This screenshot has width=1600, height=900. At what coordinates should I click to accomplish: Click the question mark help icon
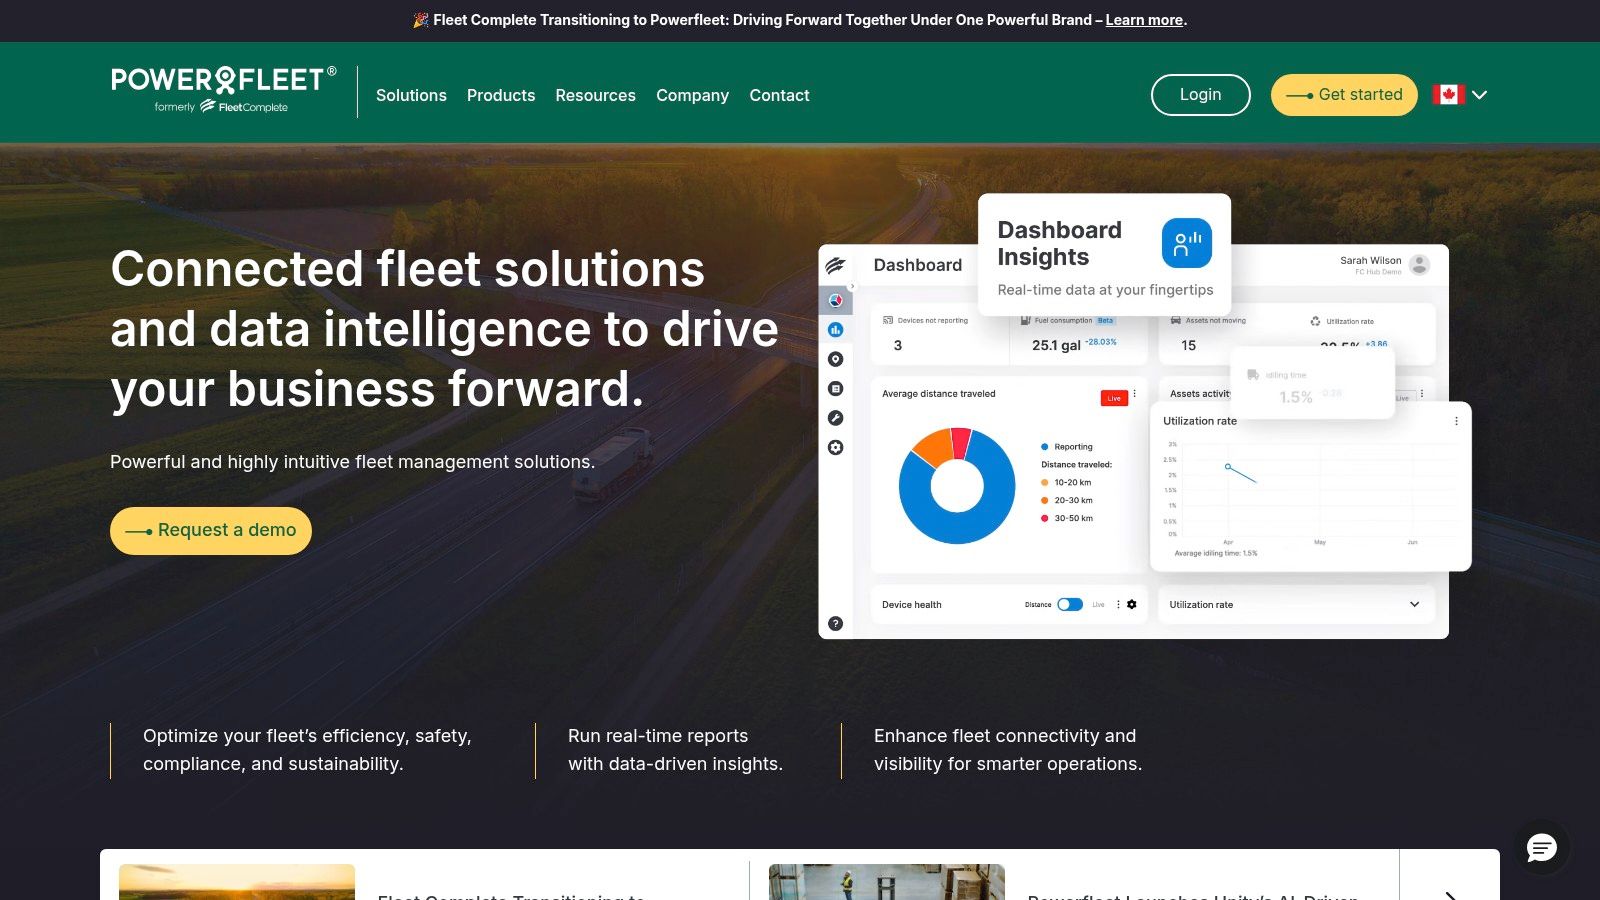click(x=836, y=623)
